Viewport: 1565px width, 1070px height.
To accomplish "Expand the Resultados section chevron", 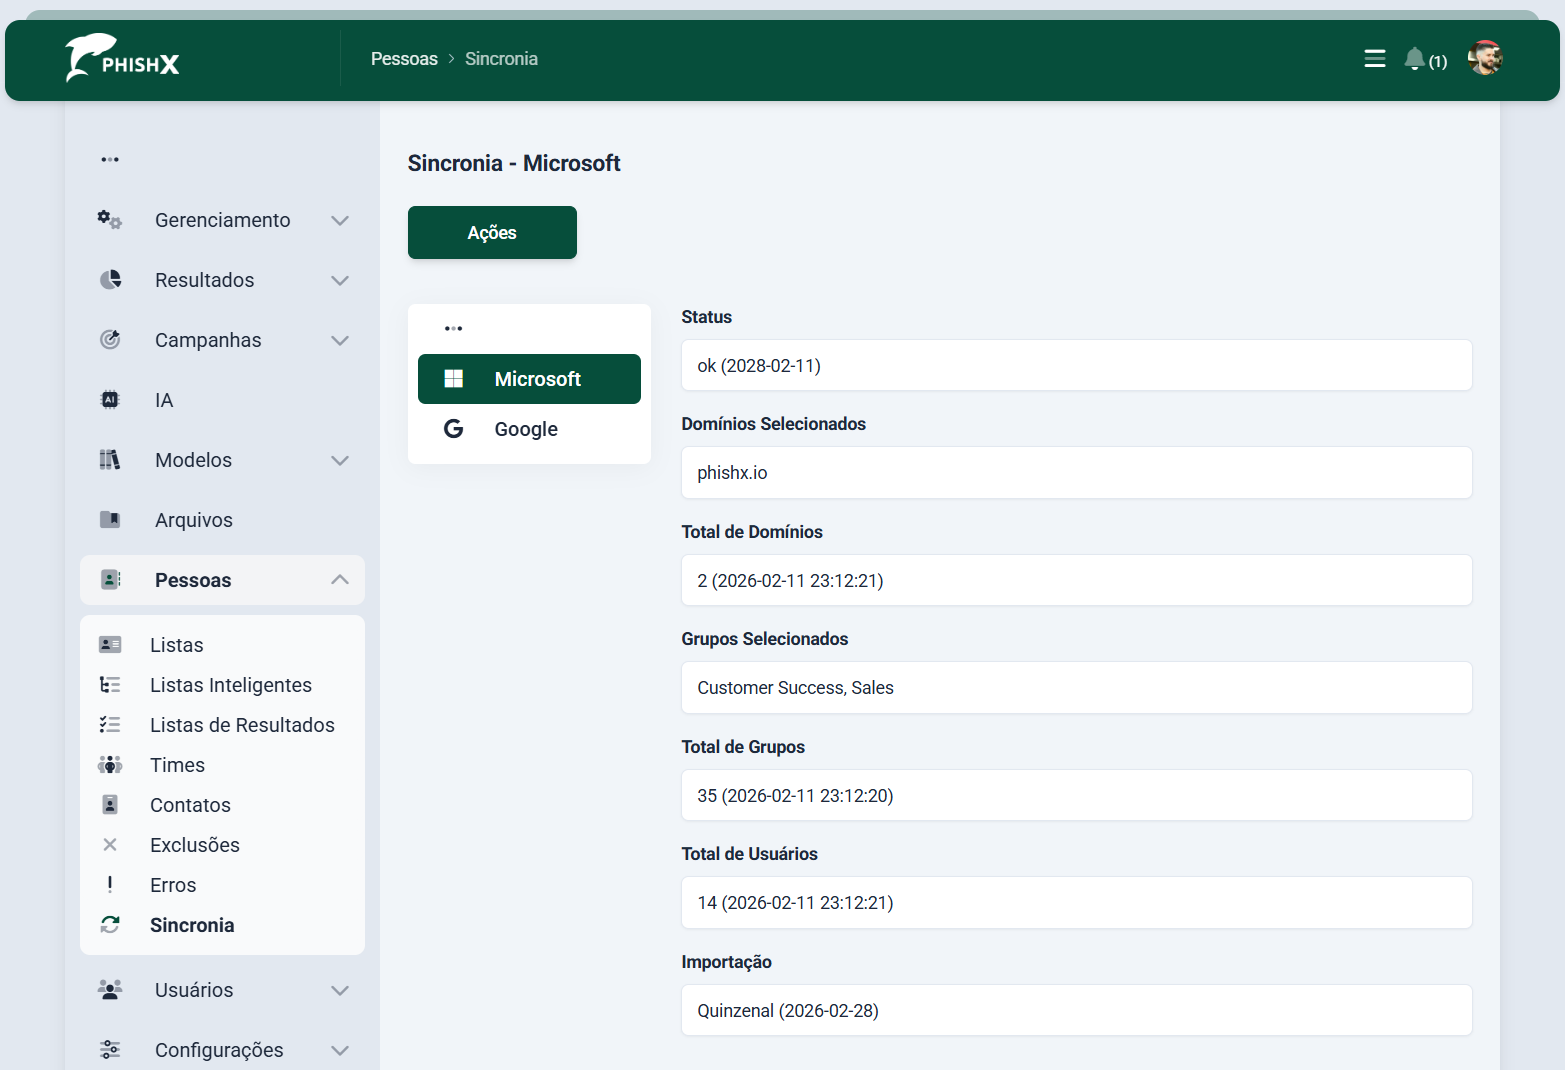I will click(340, 280).
